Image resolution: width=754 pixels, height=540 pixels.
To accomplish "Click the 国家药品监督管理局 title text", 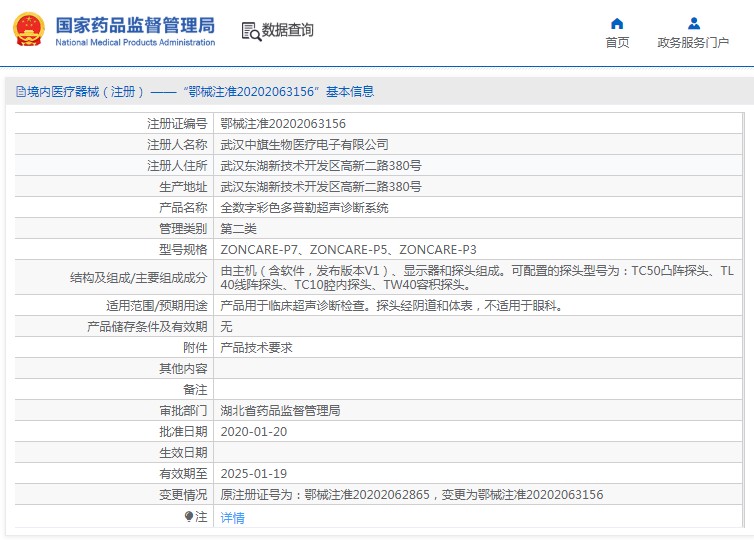I will pyautogui.click(x=135, y=25).
